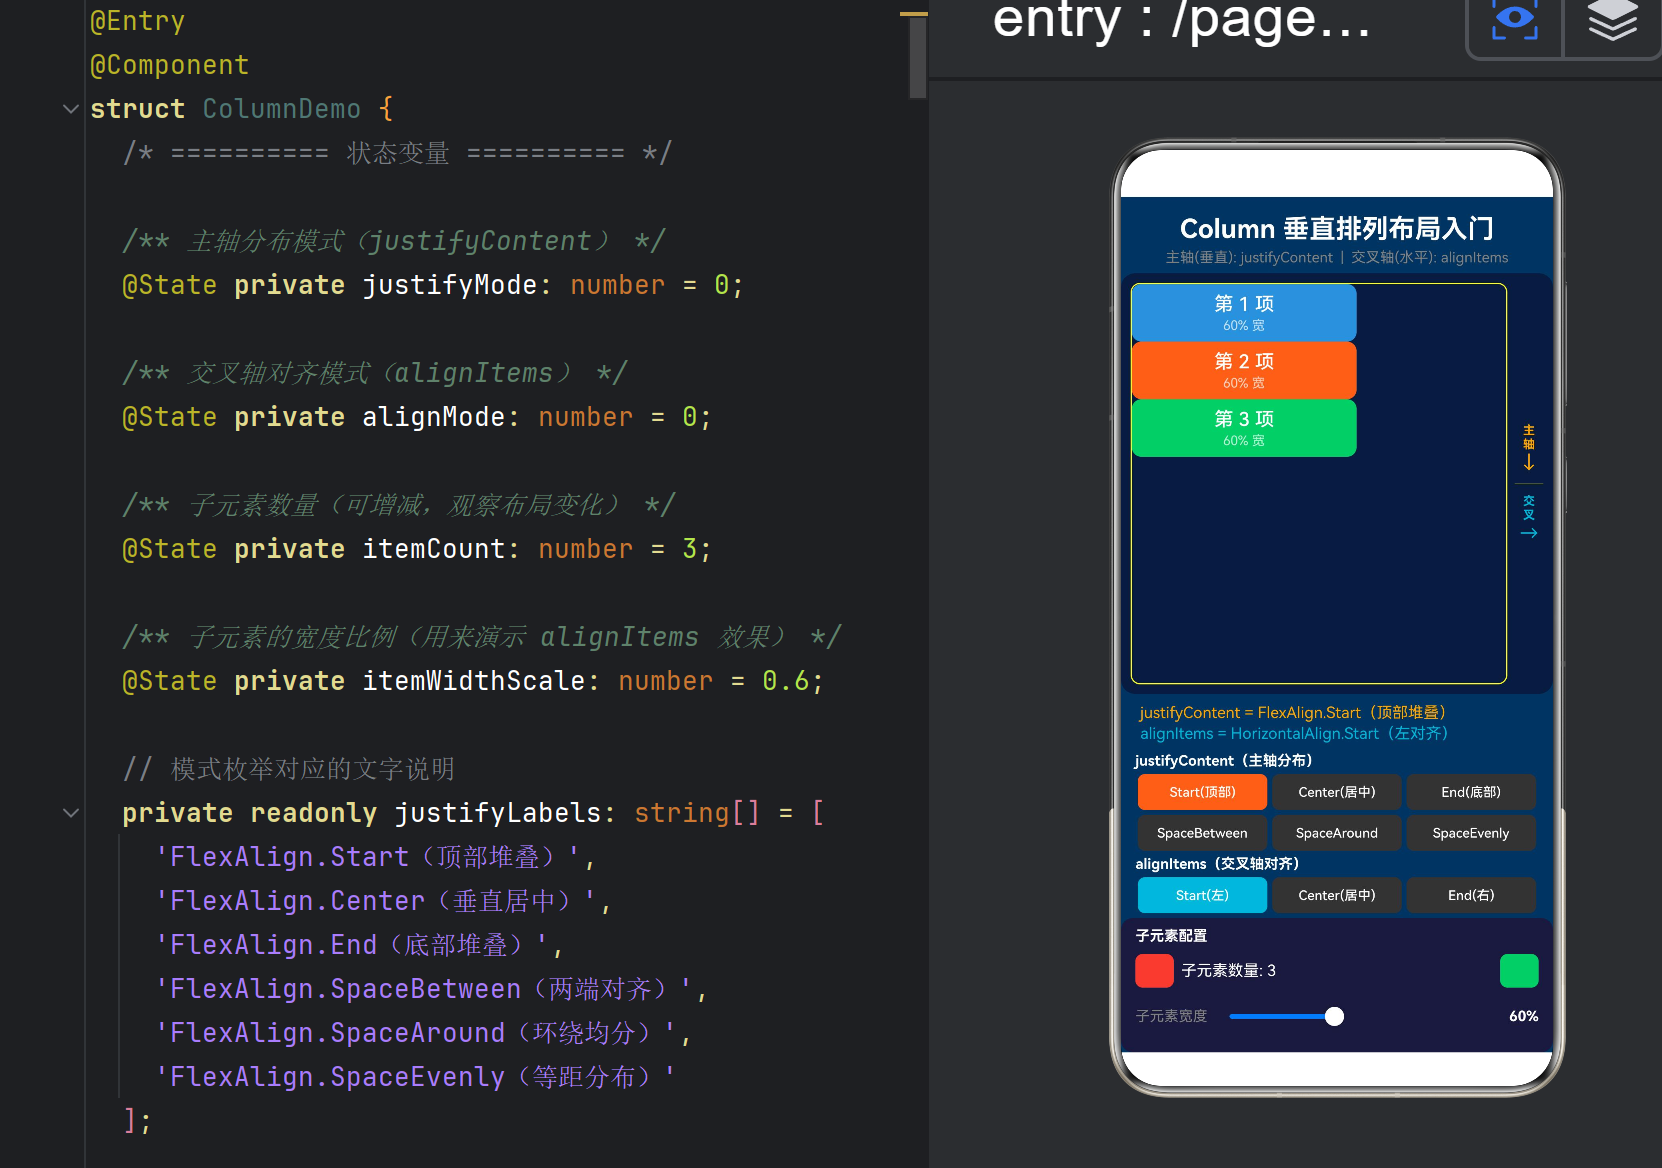Click the 子元素数量: 3 label
The width and height of the screenshot is (1662, 1168).
point(1228,970)
